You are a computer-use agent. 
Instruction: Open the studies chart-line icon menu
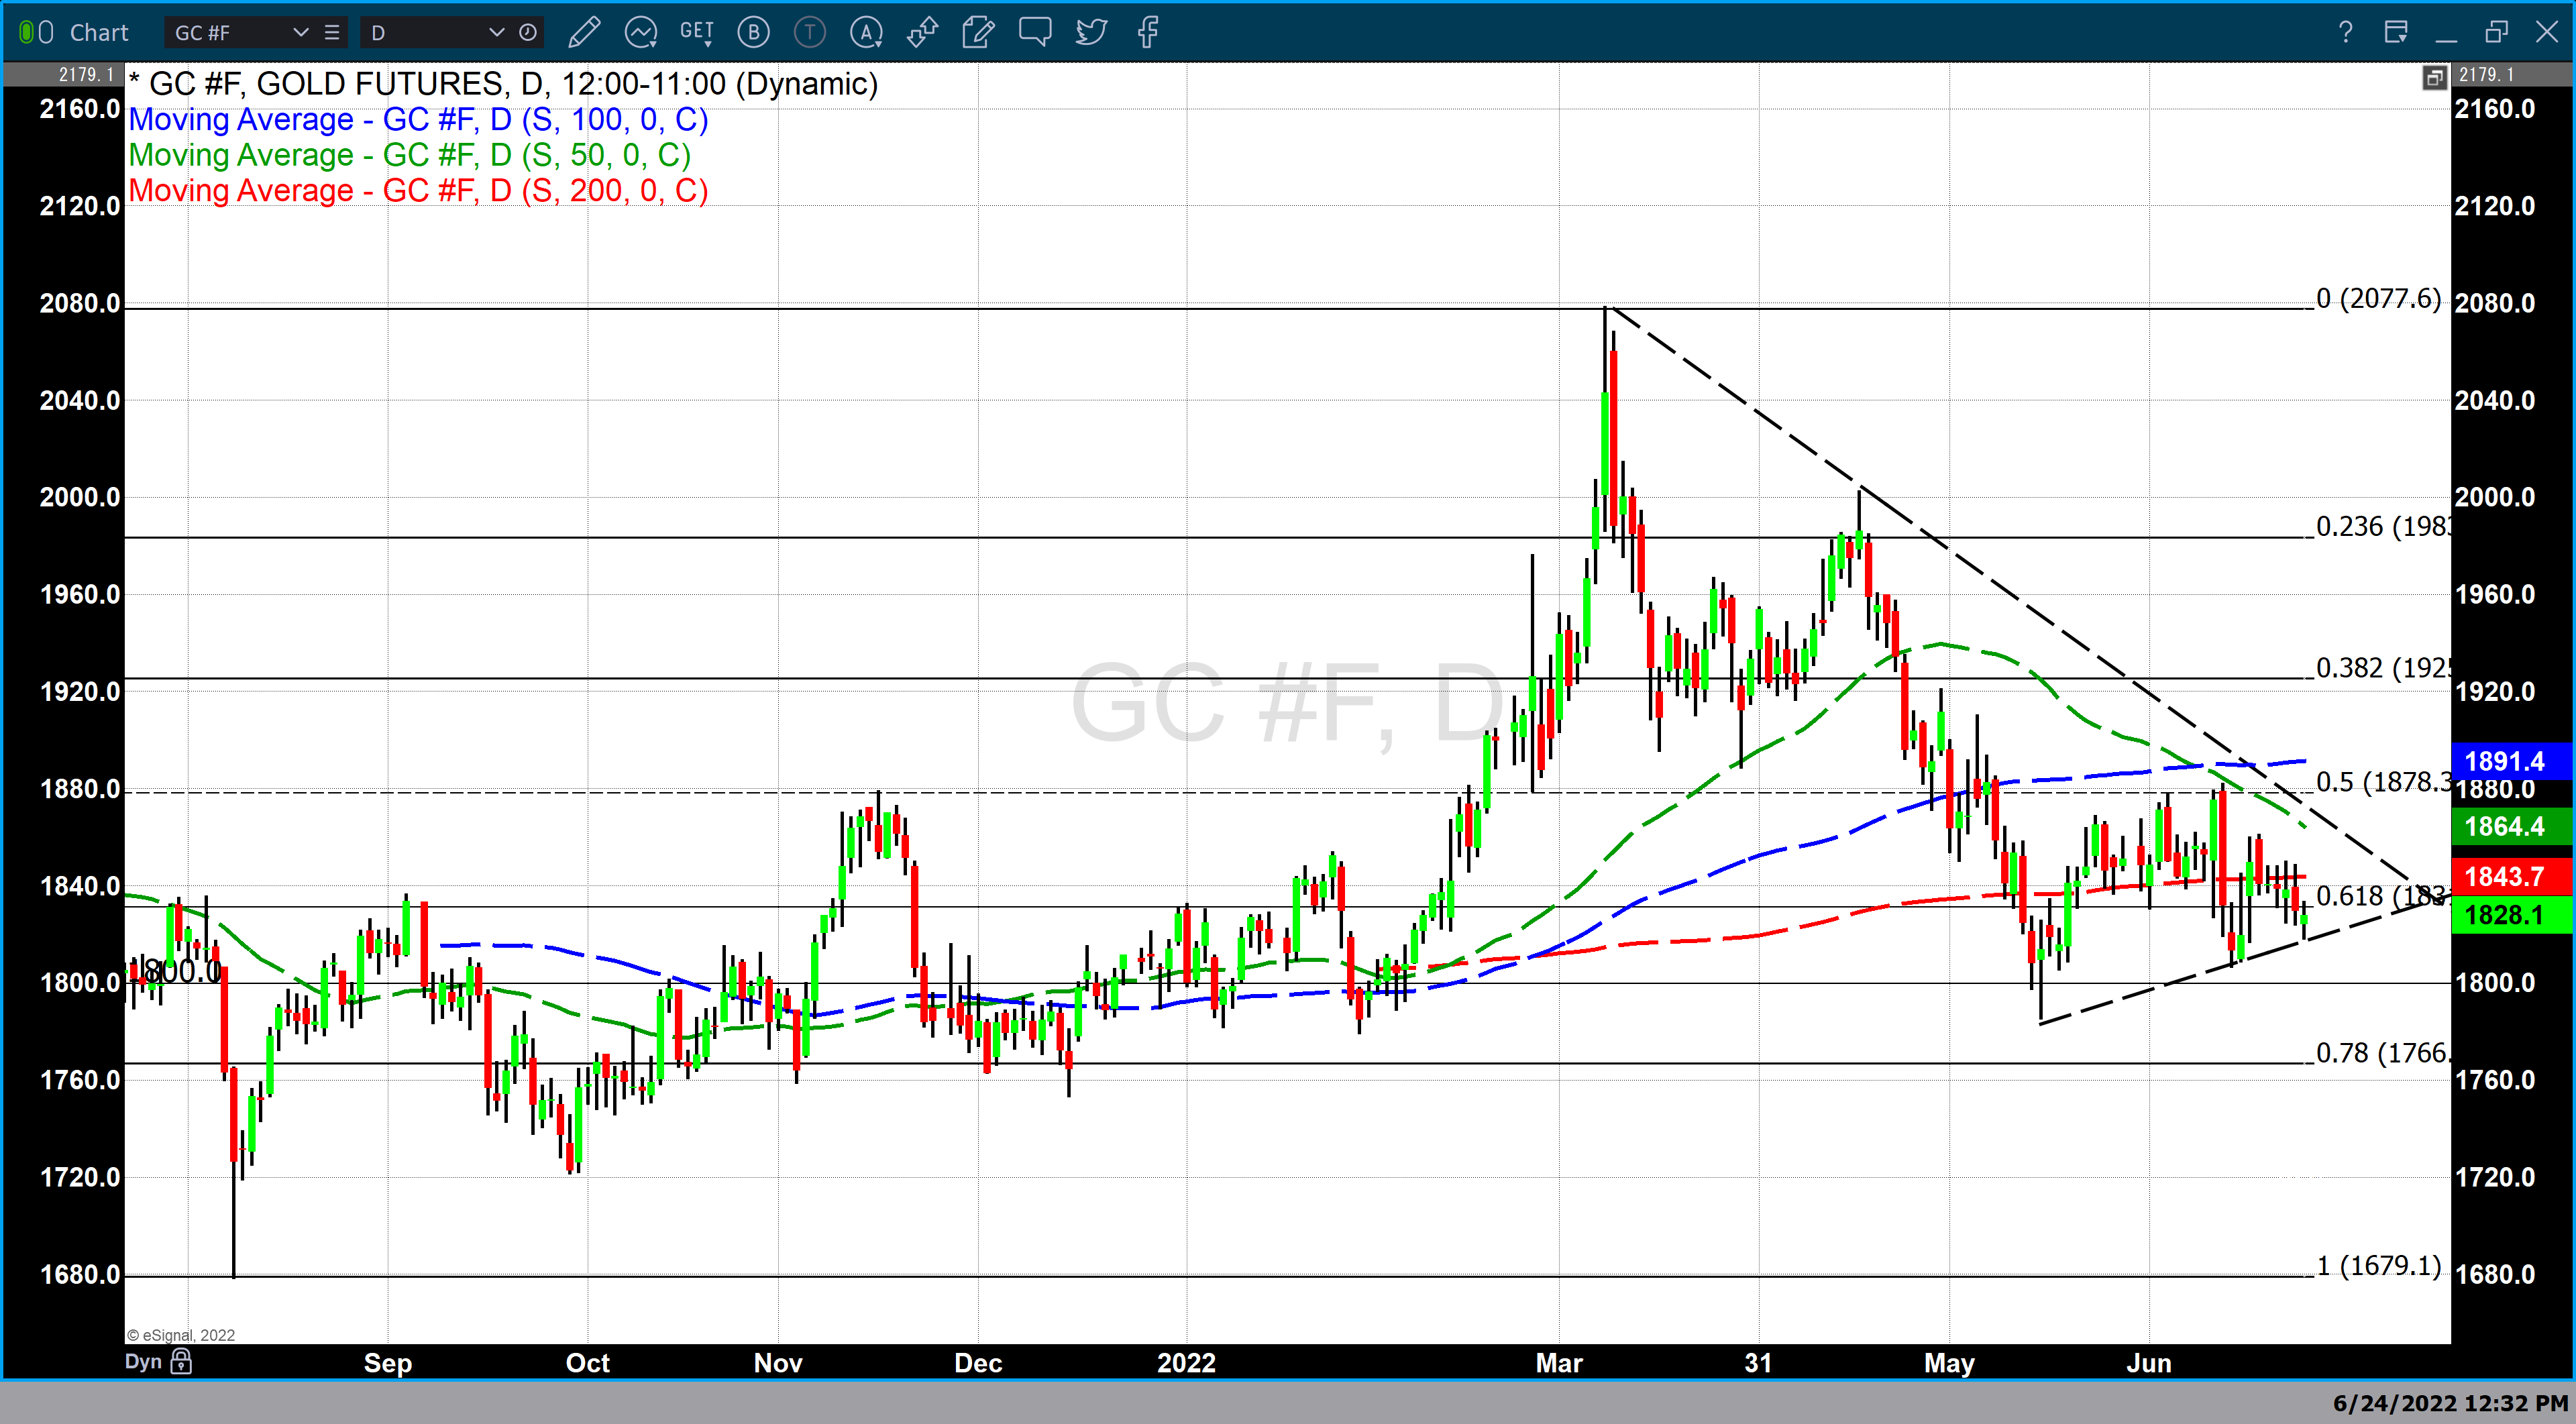point(640,33)
